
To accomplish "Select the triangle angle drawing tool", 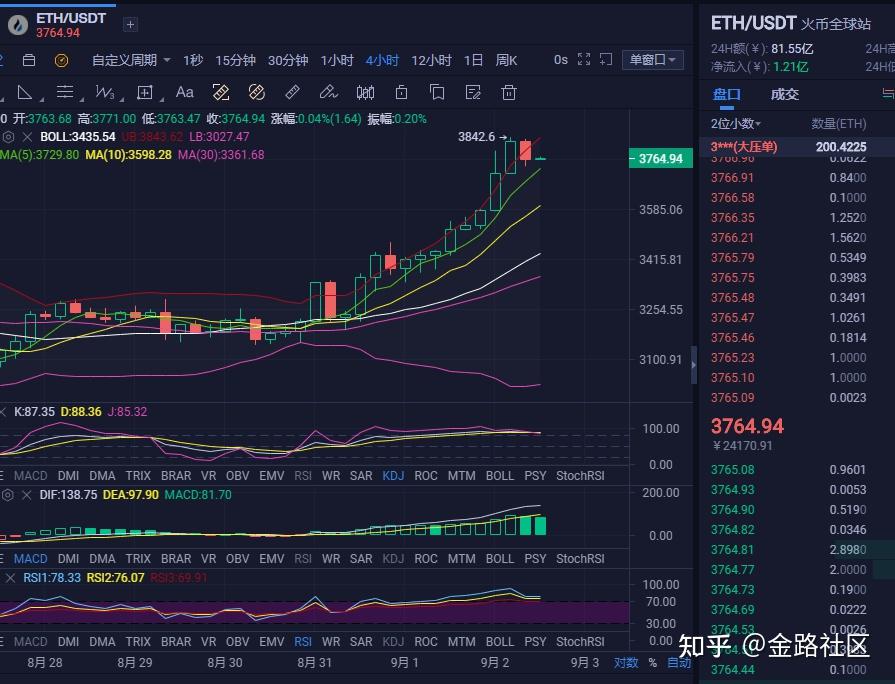I will tap(25, 92).
